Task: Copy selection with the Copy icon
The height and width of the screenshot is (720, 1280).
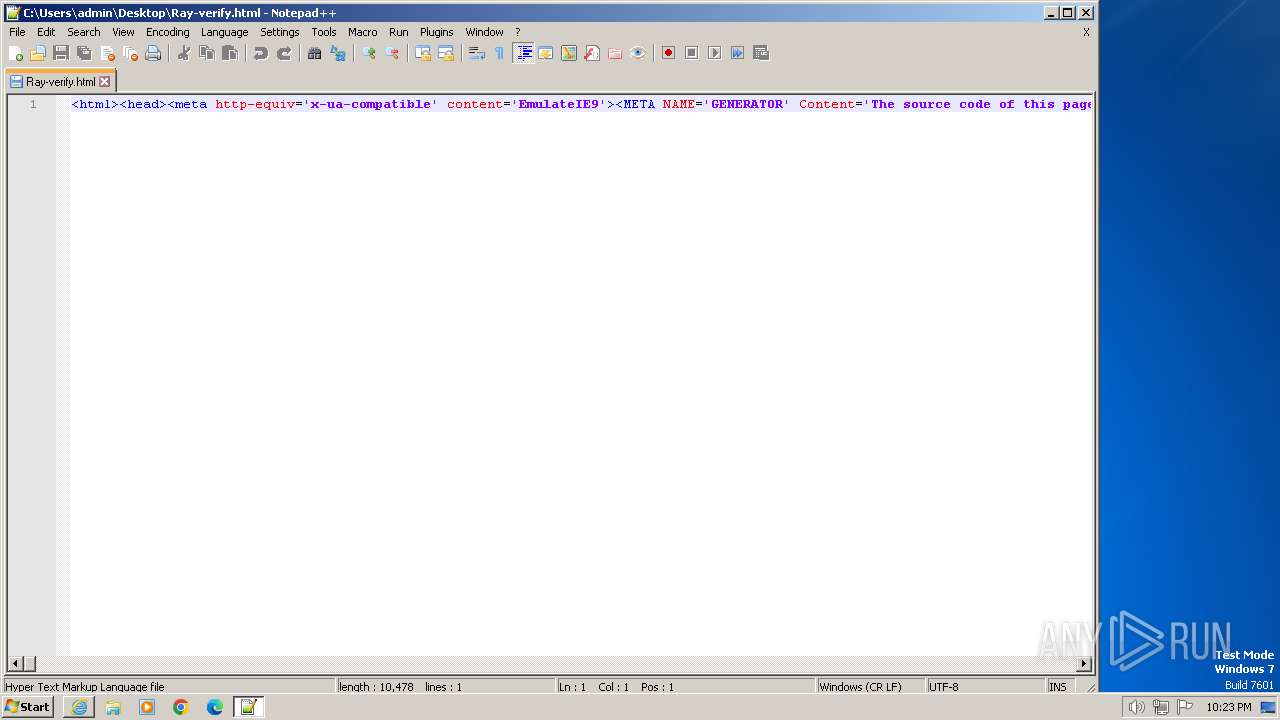Action: [x=207, y=53]
